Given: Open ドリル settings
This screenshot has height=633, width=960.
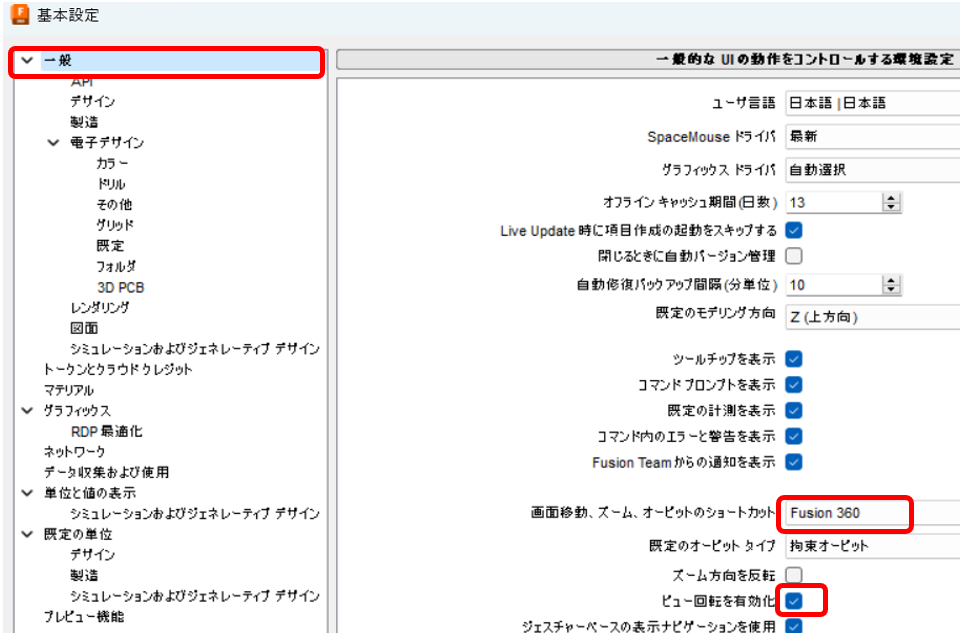Looking at the screenshot, I should point(111,184).
